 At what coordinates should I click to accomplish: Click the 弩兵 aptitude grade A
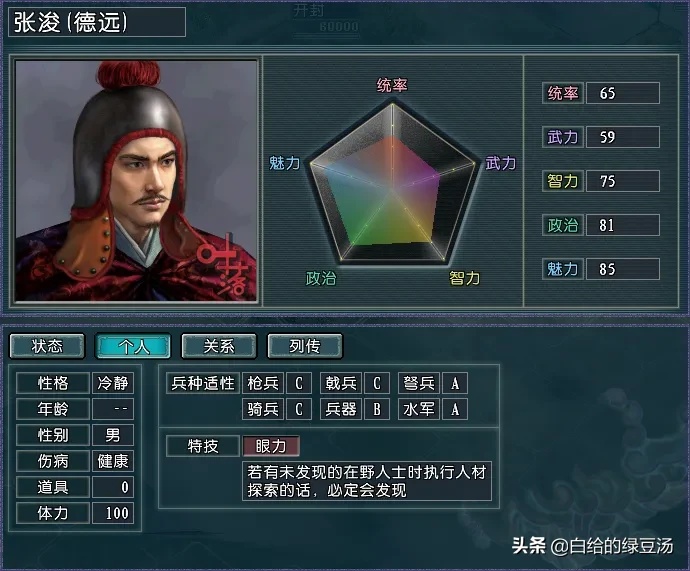455,383
